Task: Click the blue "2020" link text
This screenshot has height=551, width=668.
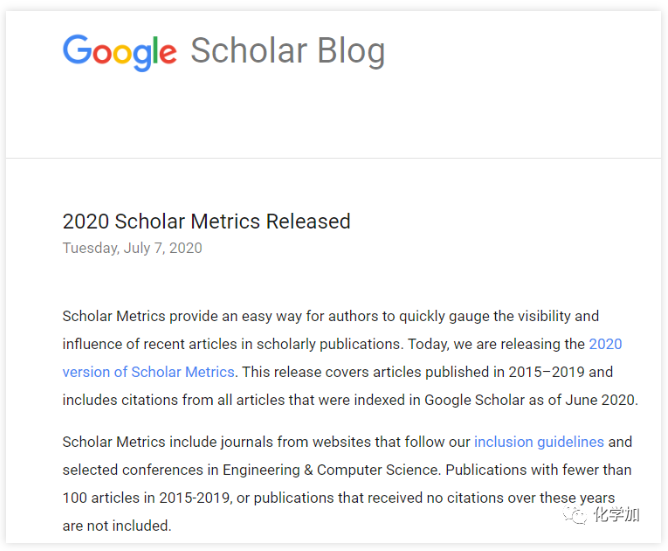Action: click(605, 344)
